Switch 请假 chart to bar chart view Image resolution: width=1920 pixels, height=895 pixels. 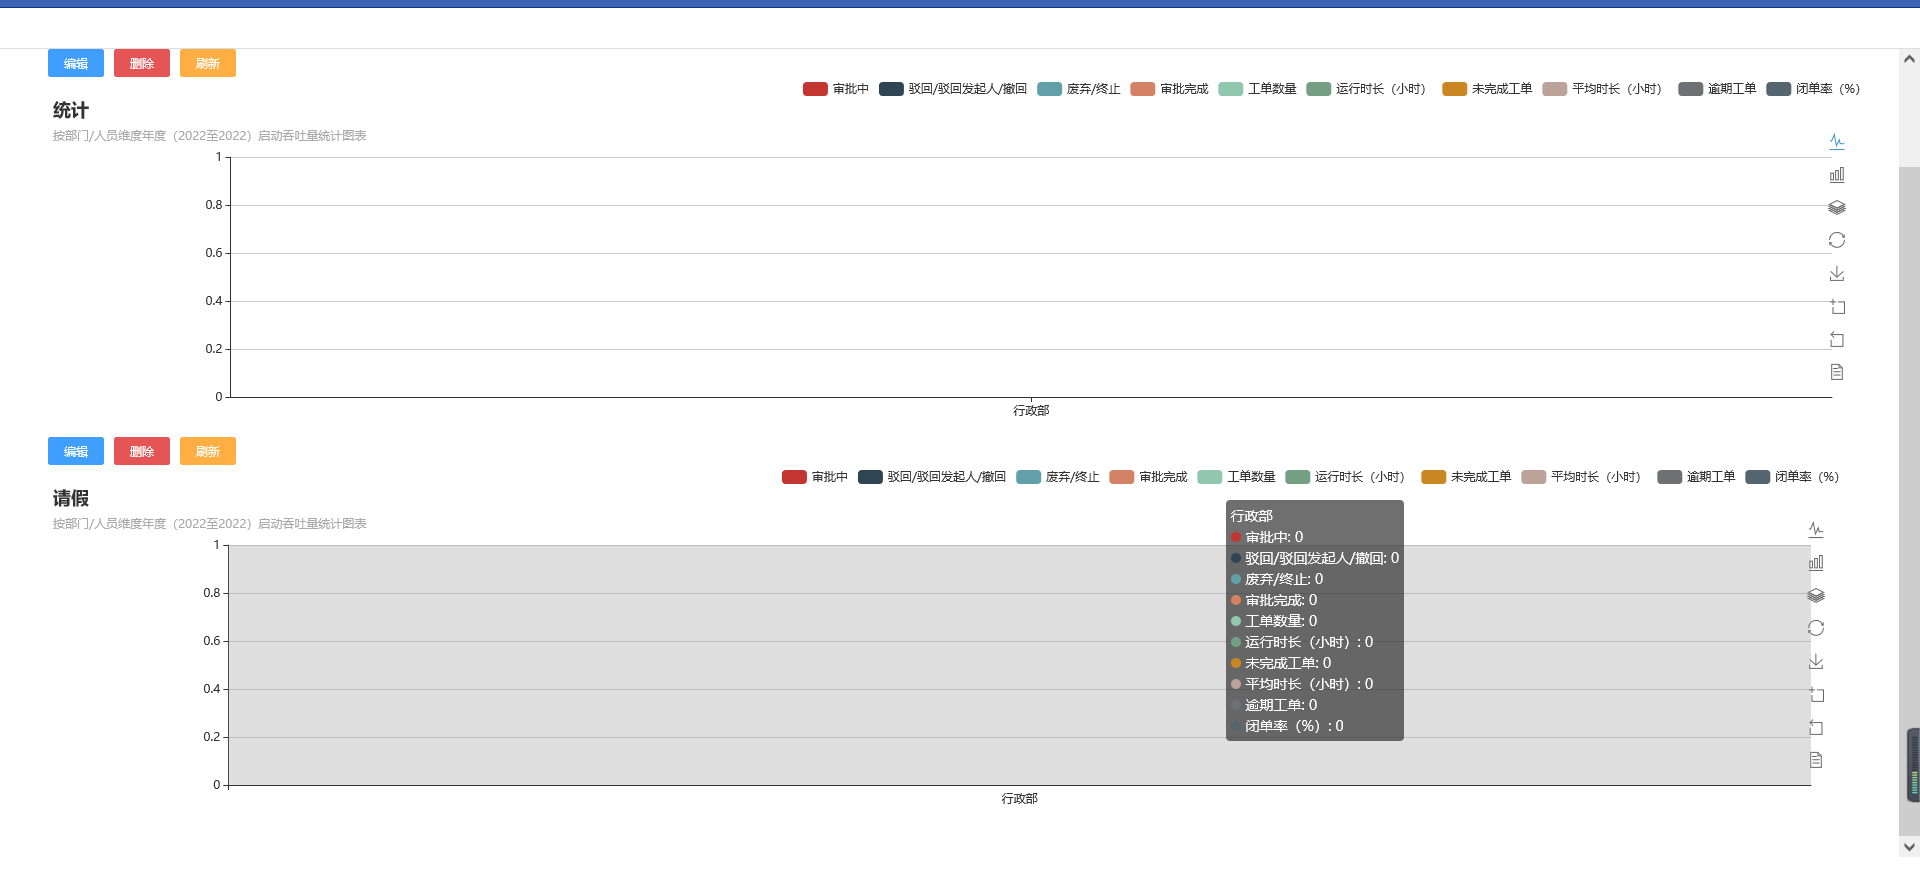tap(1816, 563)
